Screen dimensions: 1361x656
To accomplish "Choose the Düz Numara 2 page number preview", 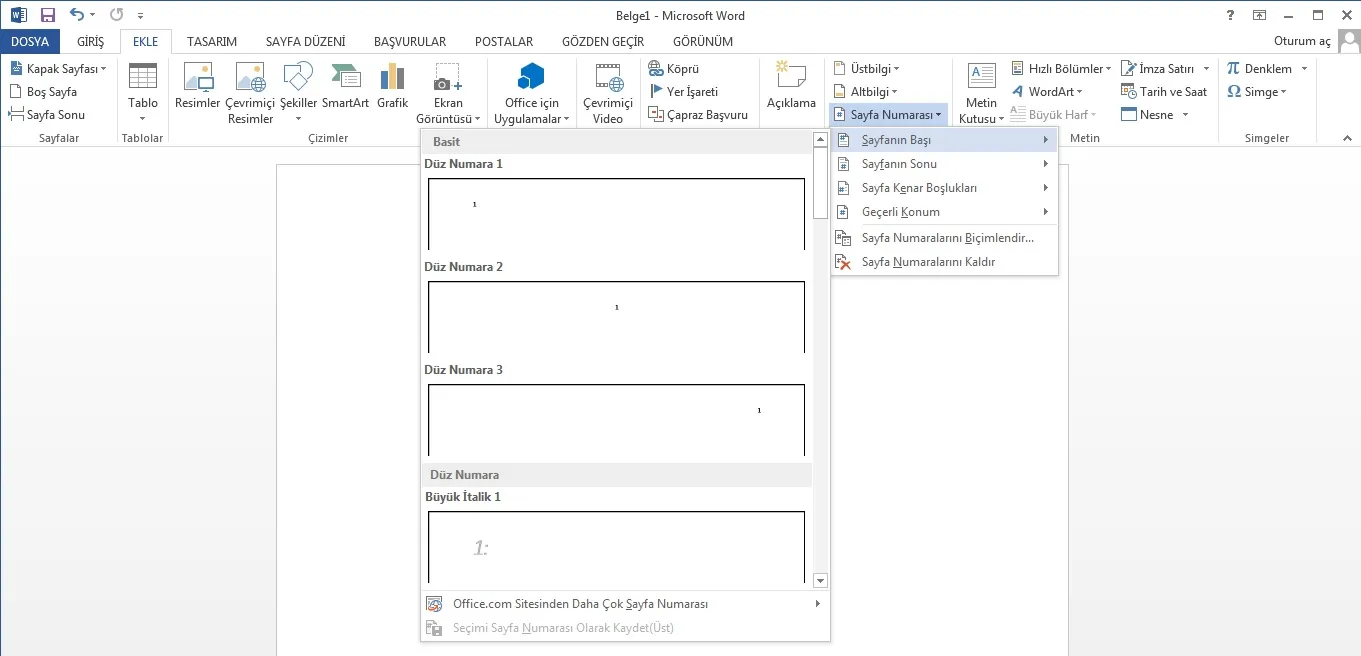I will coord(616,316).
